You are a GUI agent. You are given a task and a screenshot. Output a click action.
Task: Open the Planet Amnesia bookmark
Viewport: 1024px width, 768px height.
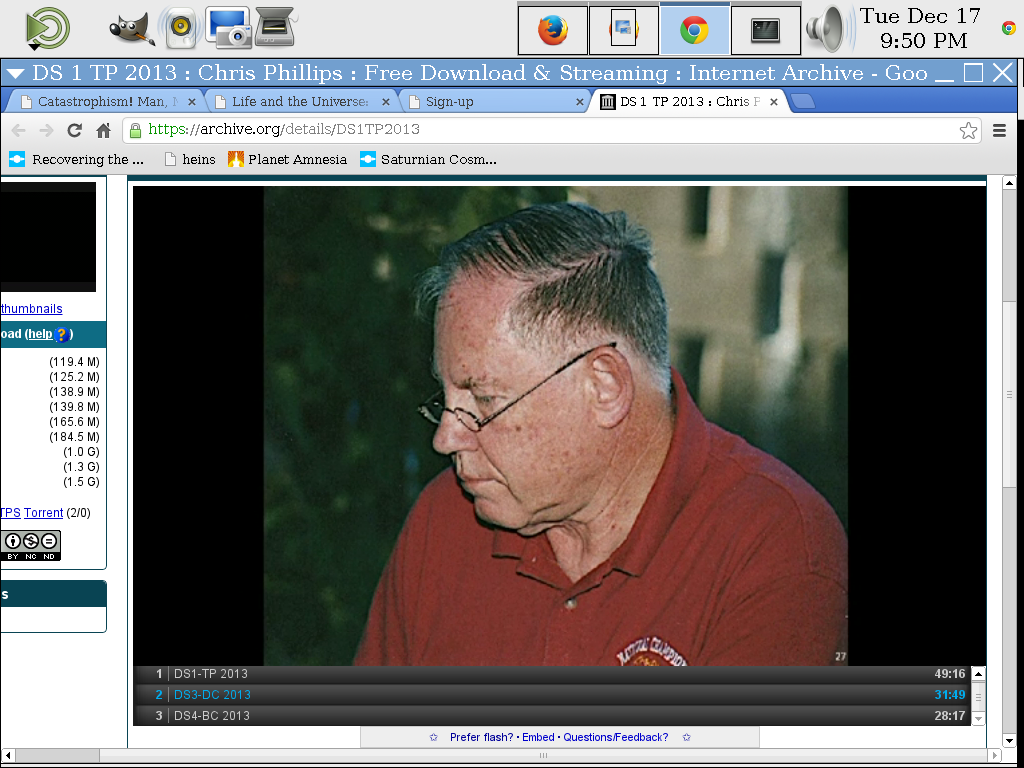287,159
